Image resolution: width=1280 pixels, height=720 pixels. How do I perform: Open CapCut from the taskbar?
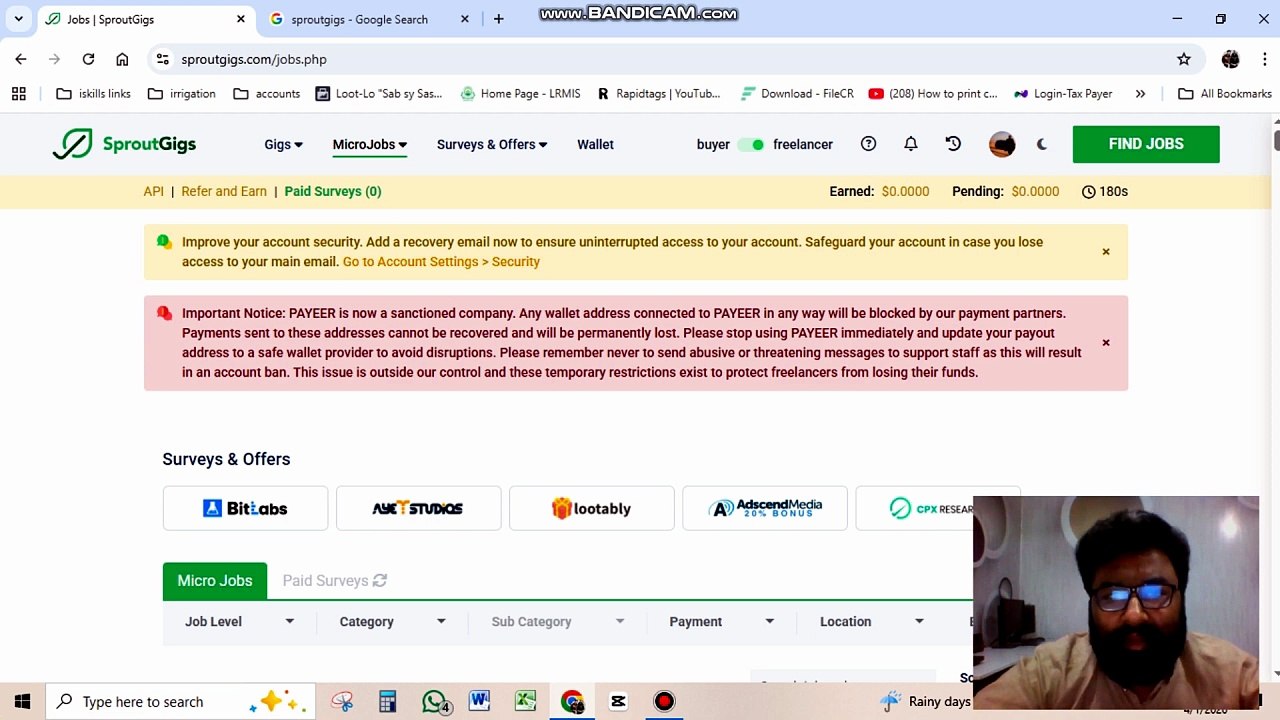pyautogui.click(x=618, y=701)
